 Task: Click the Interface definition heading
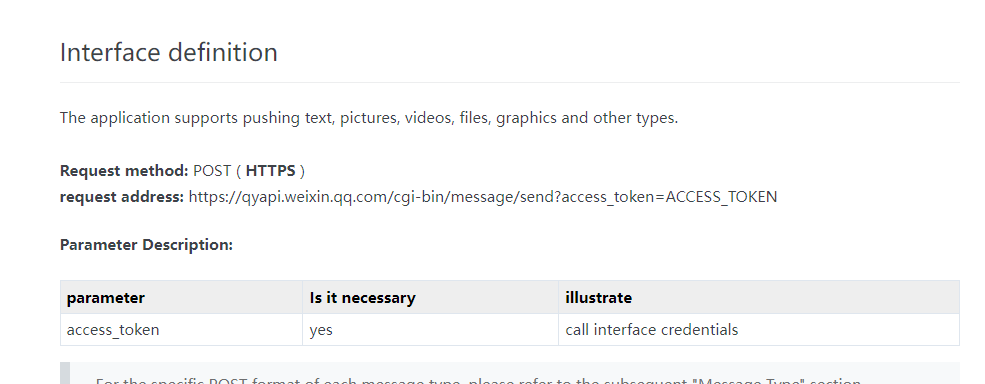[x=168, y=52]
